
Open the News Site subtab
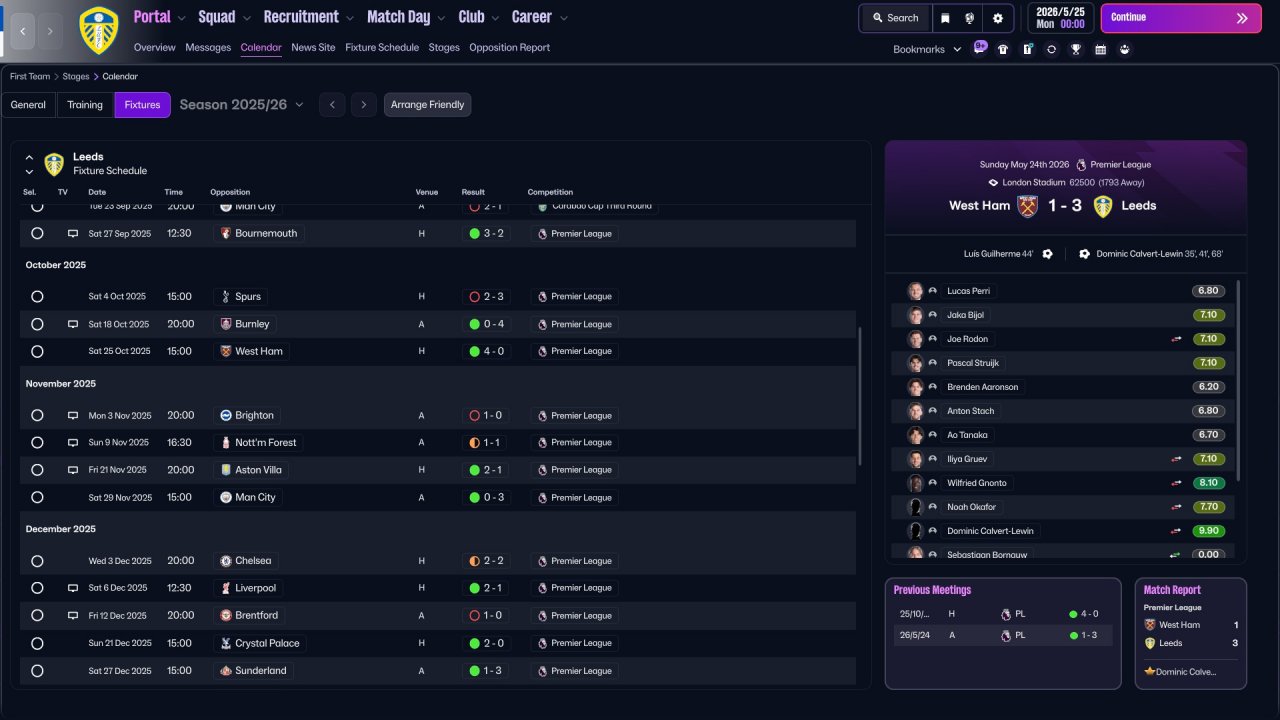(313, 47)
